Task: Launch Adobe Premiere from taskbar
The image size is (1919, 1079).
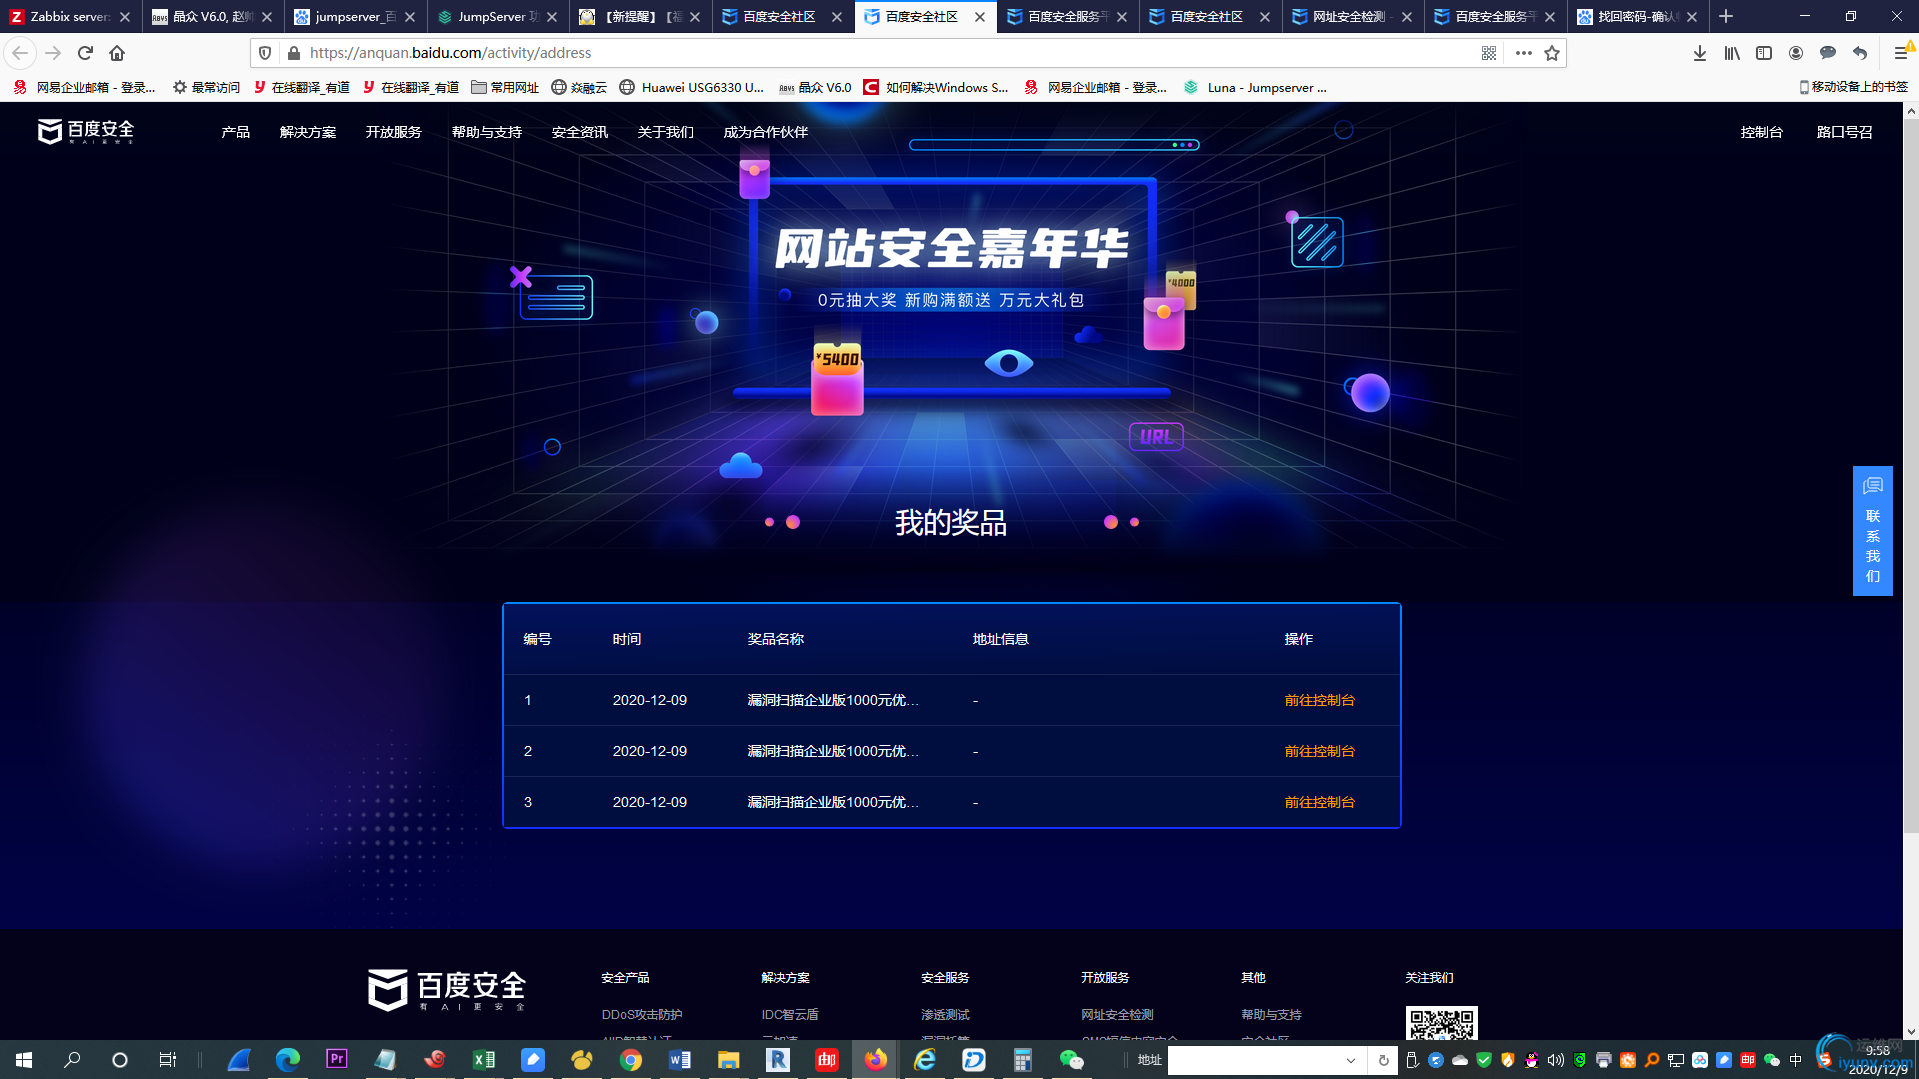Action: point(337,1059)
